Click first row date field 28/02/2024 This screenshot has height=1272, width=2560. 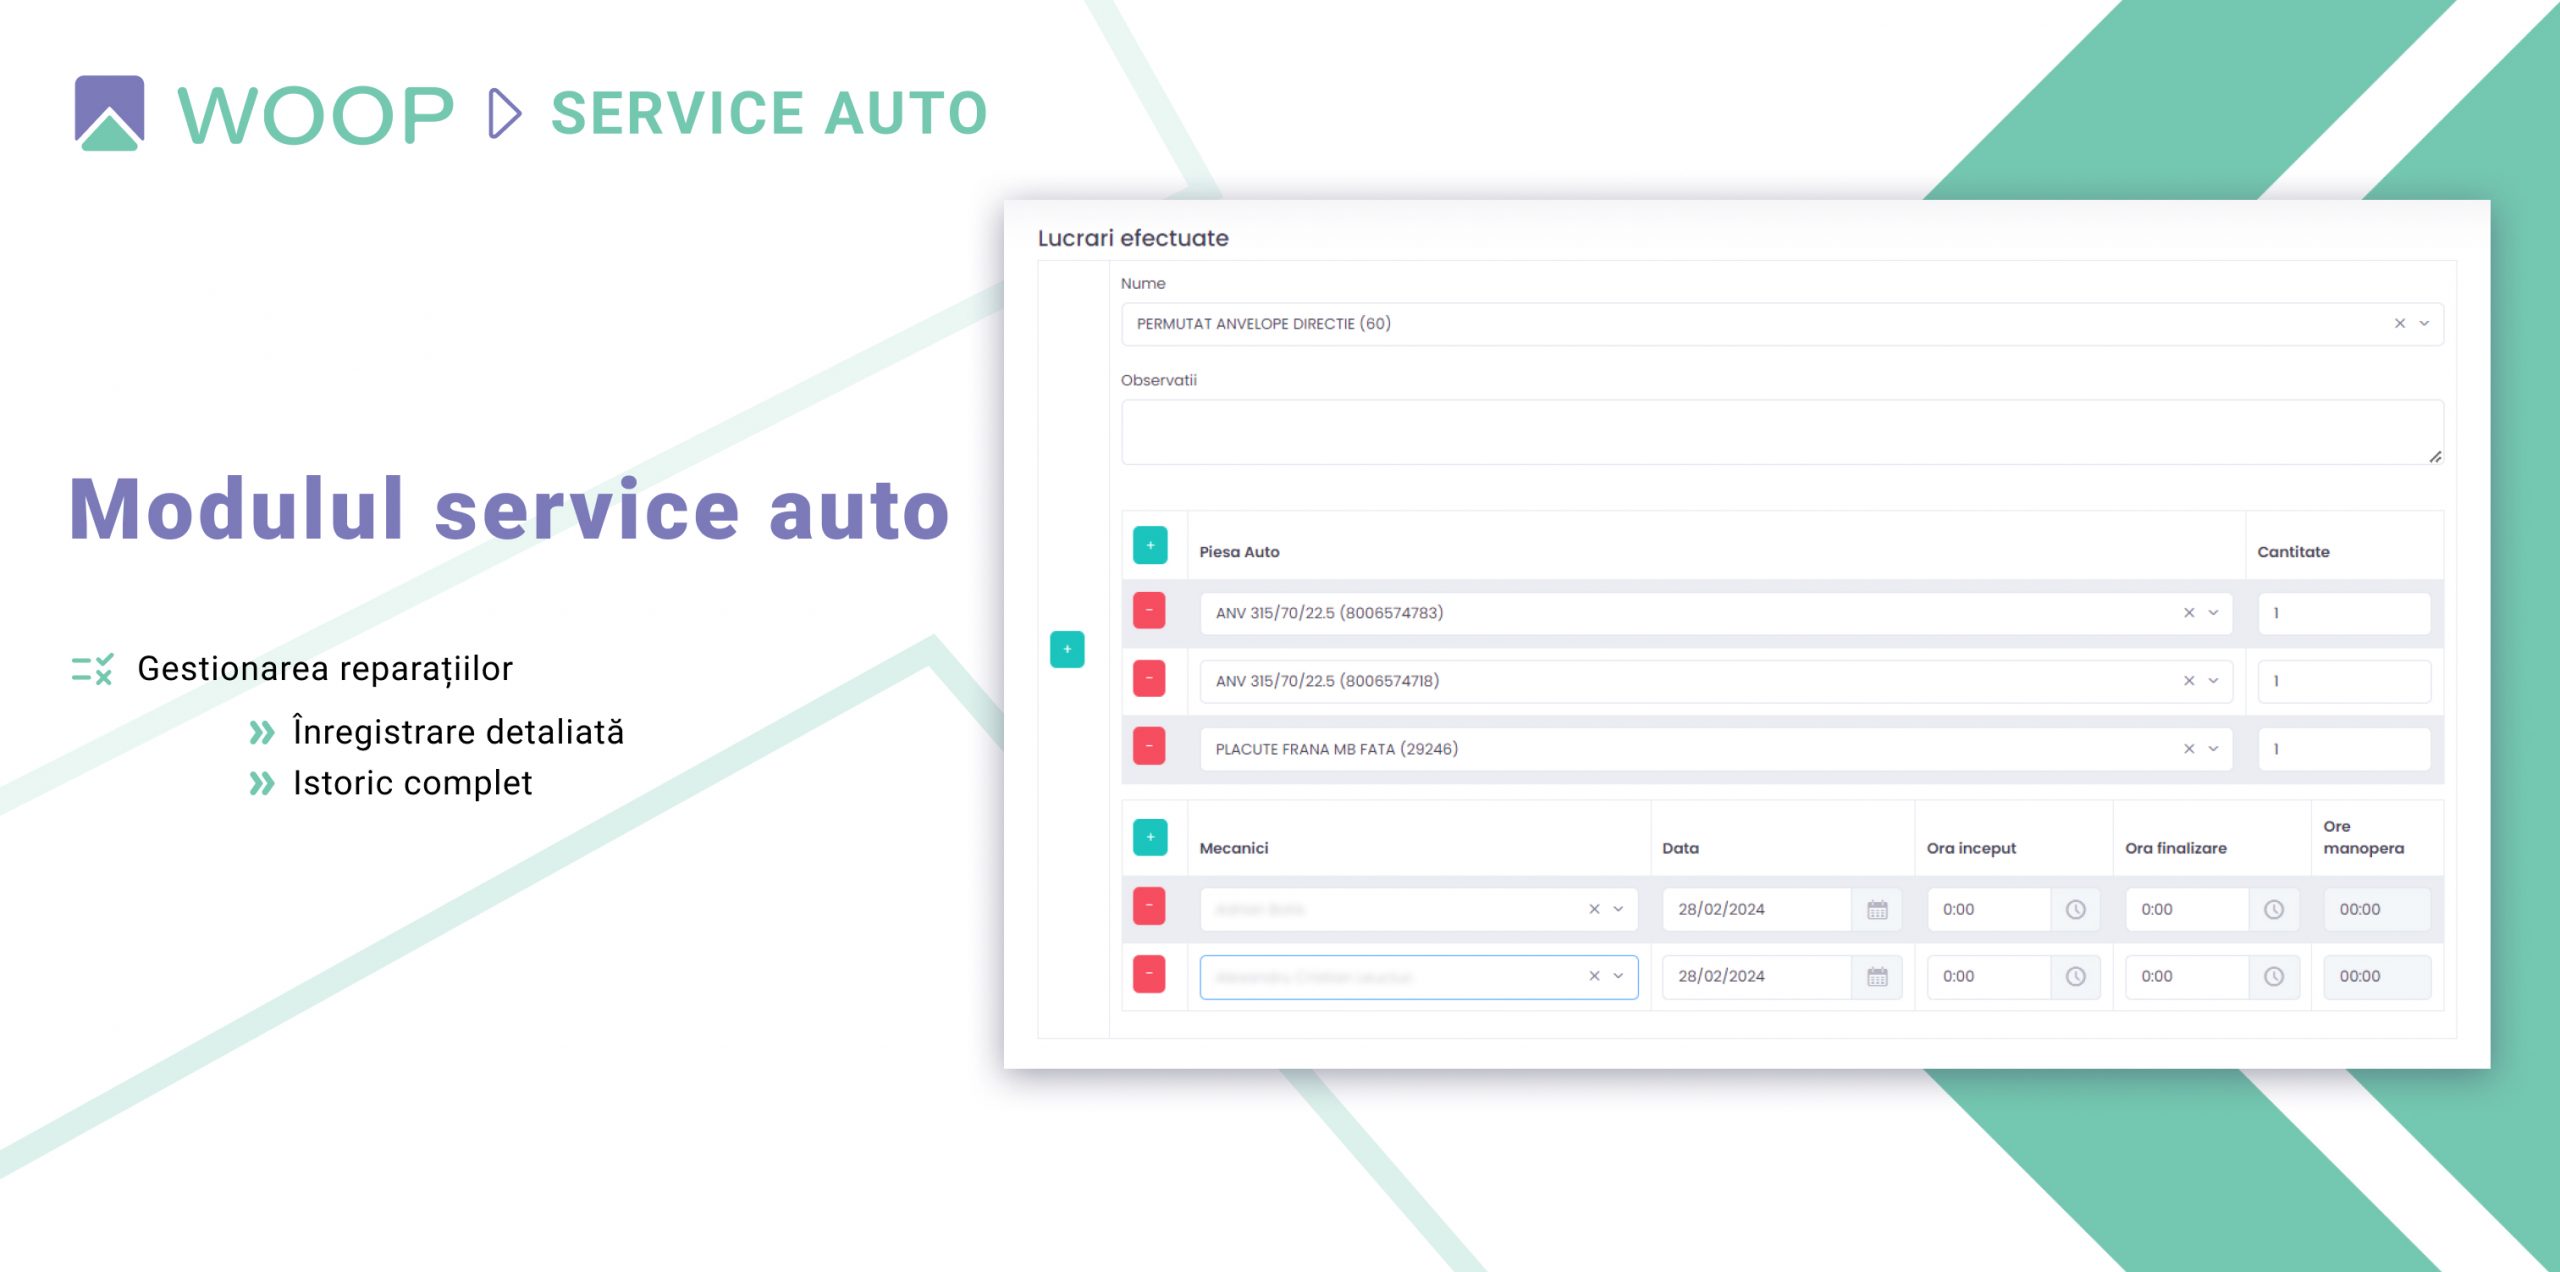(1757, 910)
